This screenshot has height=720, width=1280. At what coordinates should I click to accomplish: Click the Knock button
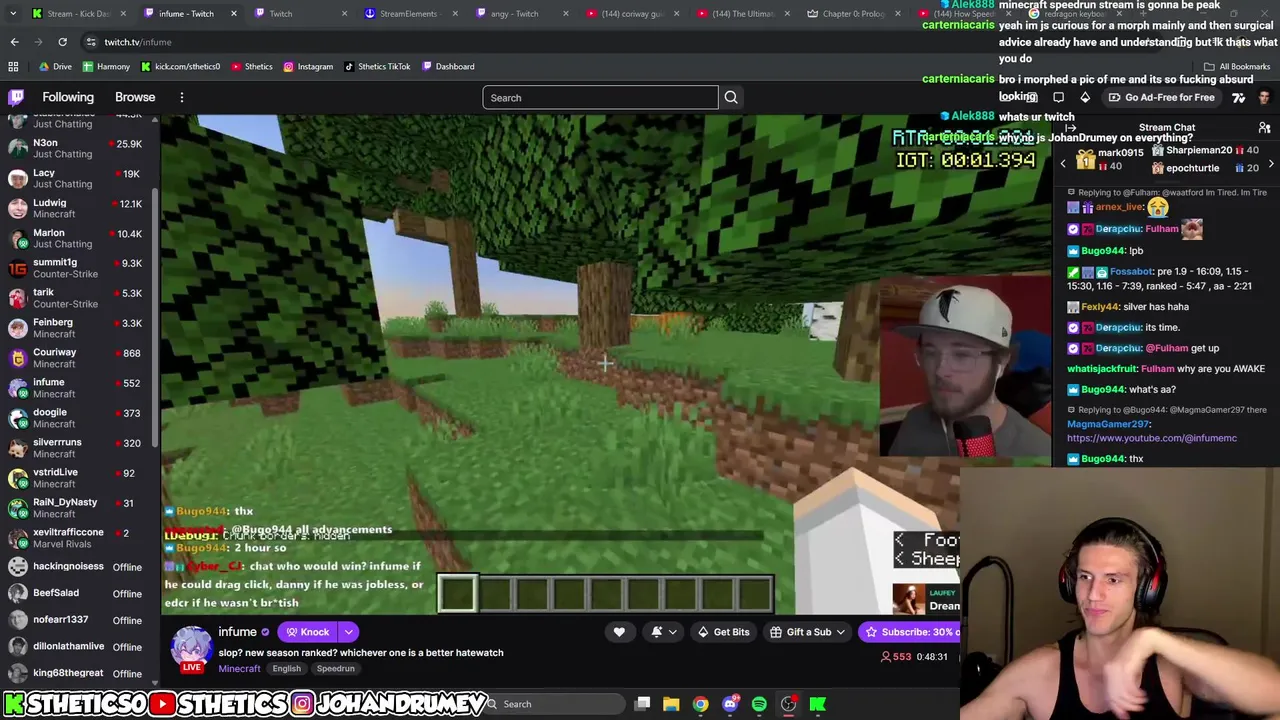click(x=308, y=632)
